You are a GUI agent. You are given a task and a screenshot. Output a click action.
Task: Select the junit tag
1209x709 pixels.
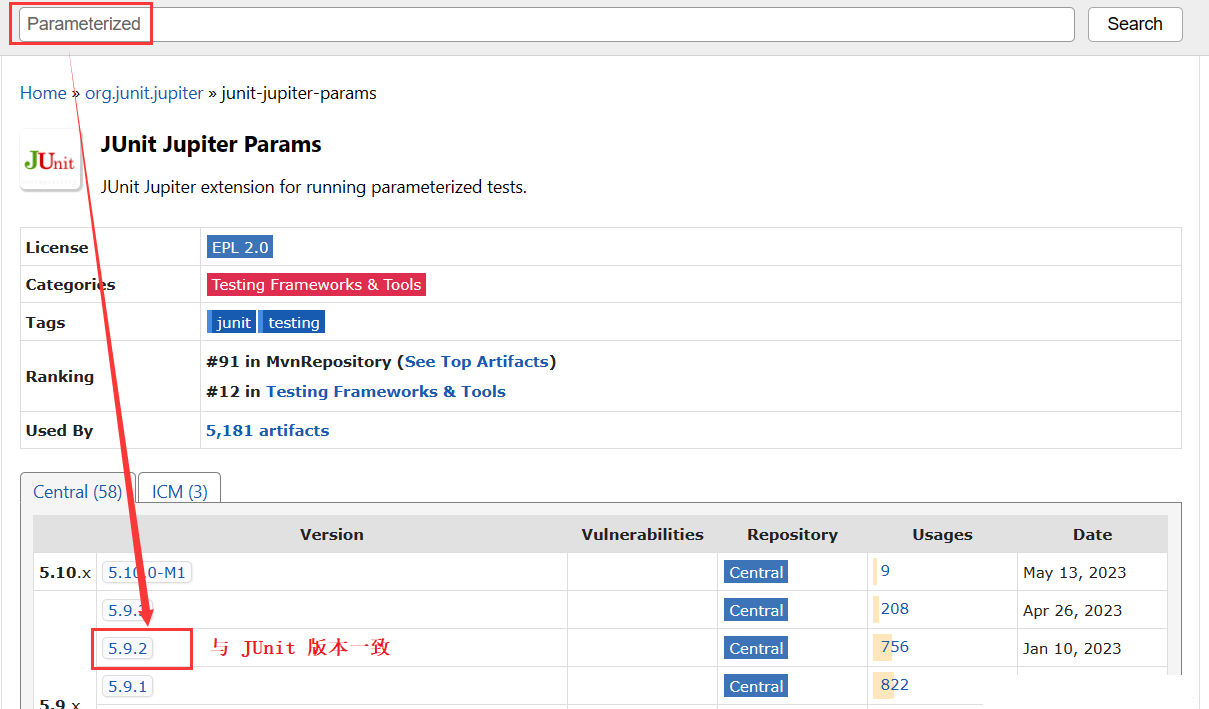click(x=233, y=322)
